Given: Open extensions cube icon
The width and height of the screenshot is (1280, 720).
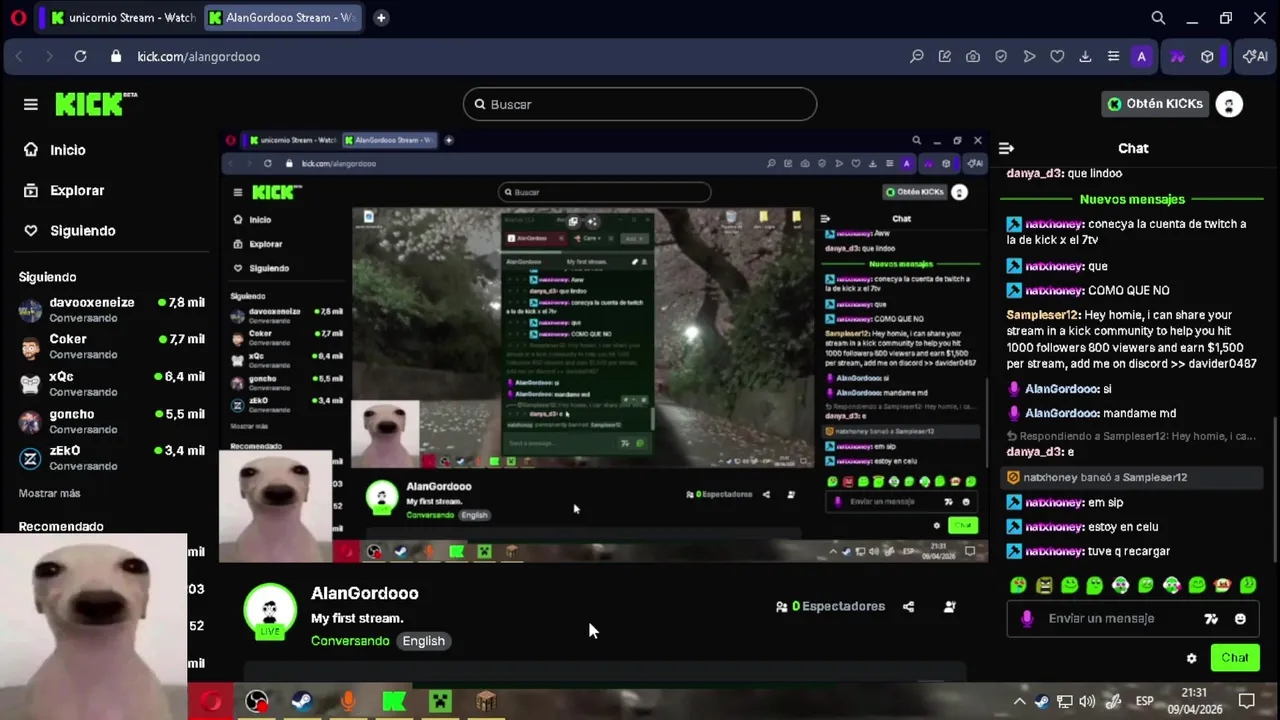Looking at the screenshot, I should pyautogui.click(x=1207, y=57).
